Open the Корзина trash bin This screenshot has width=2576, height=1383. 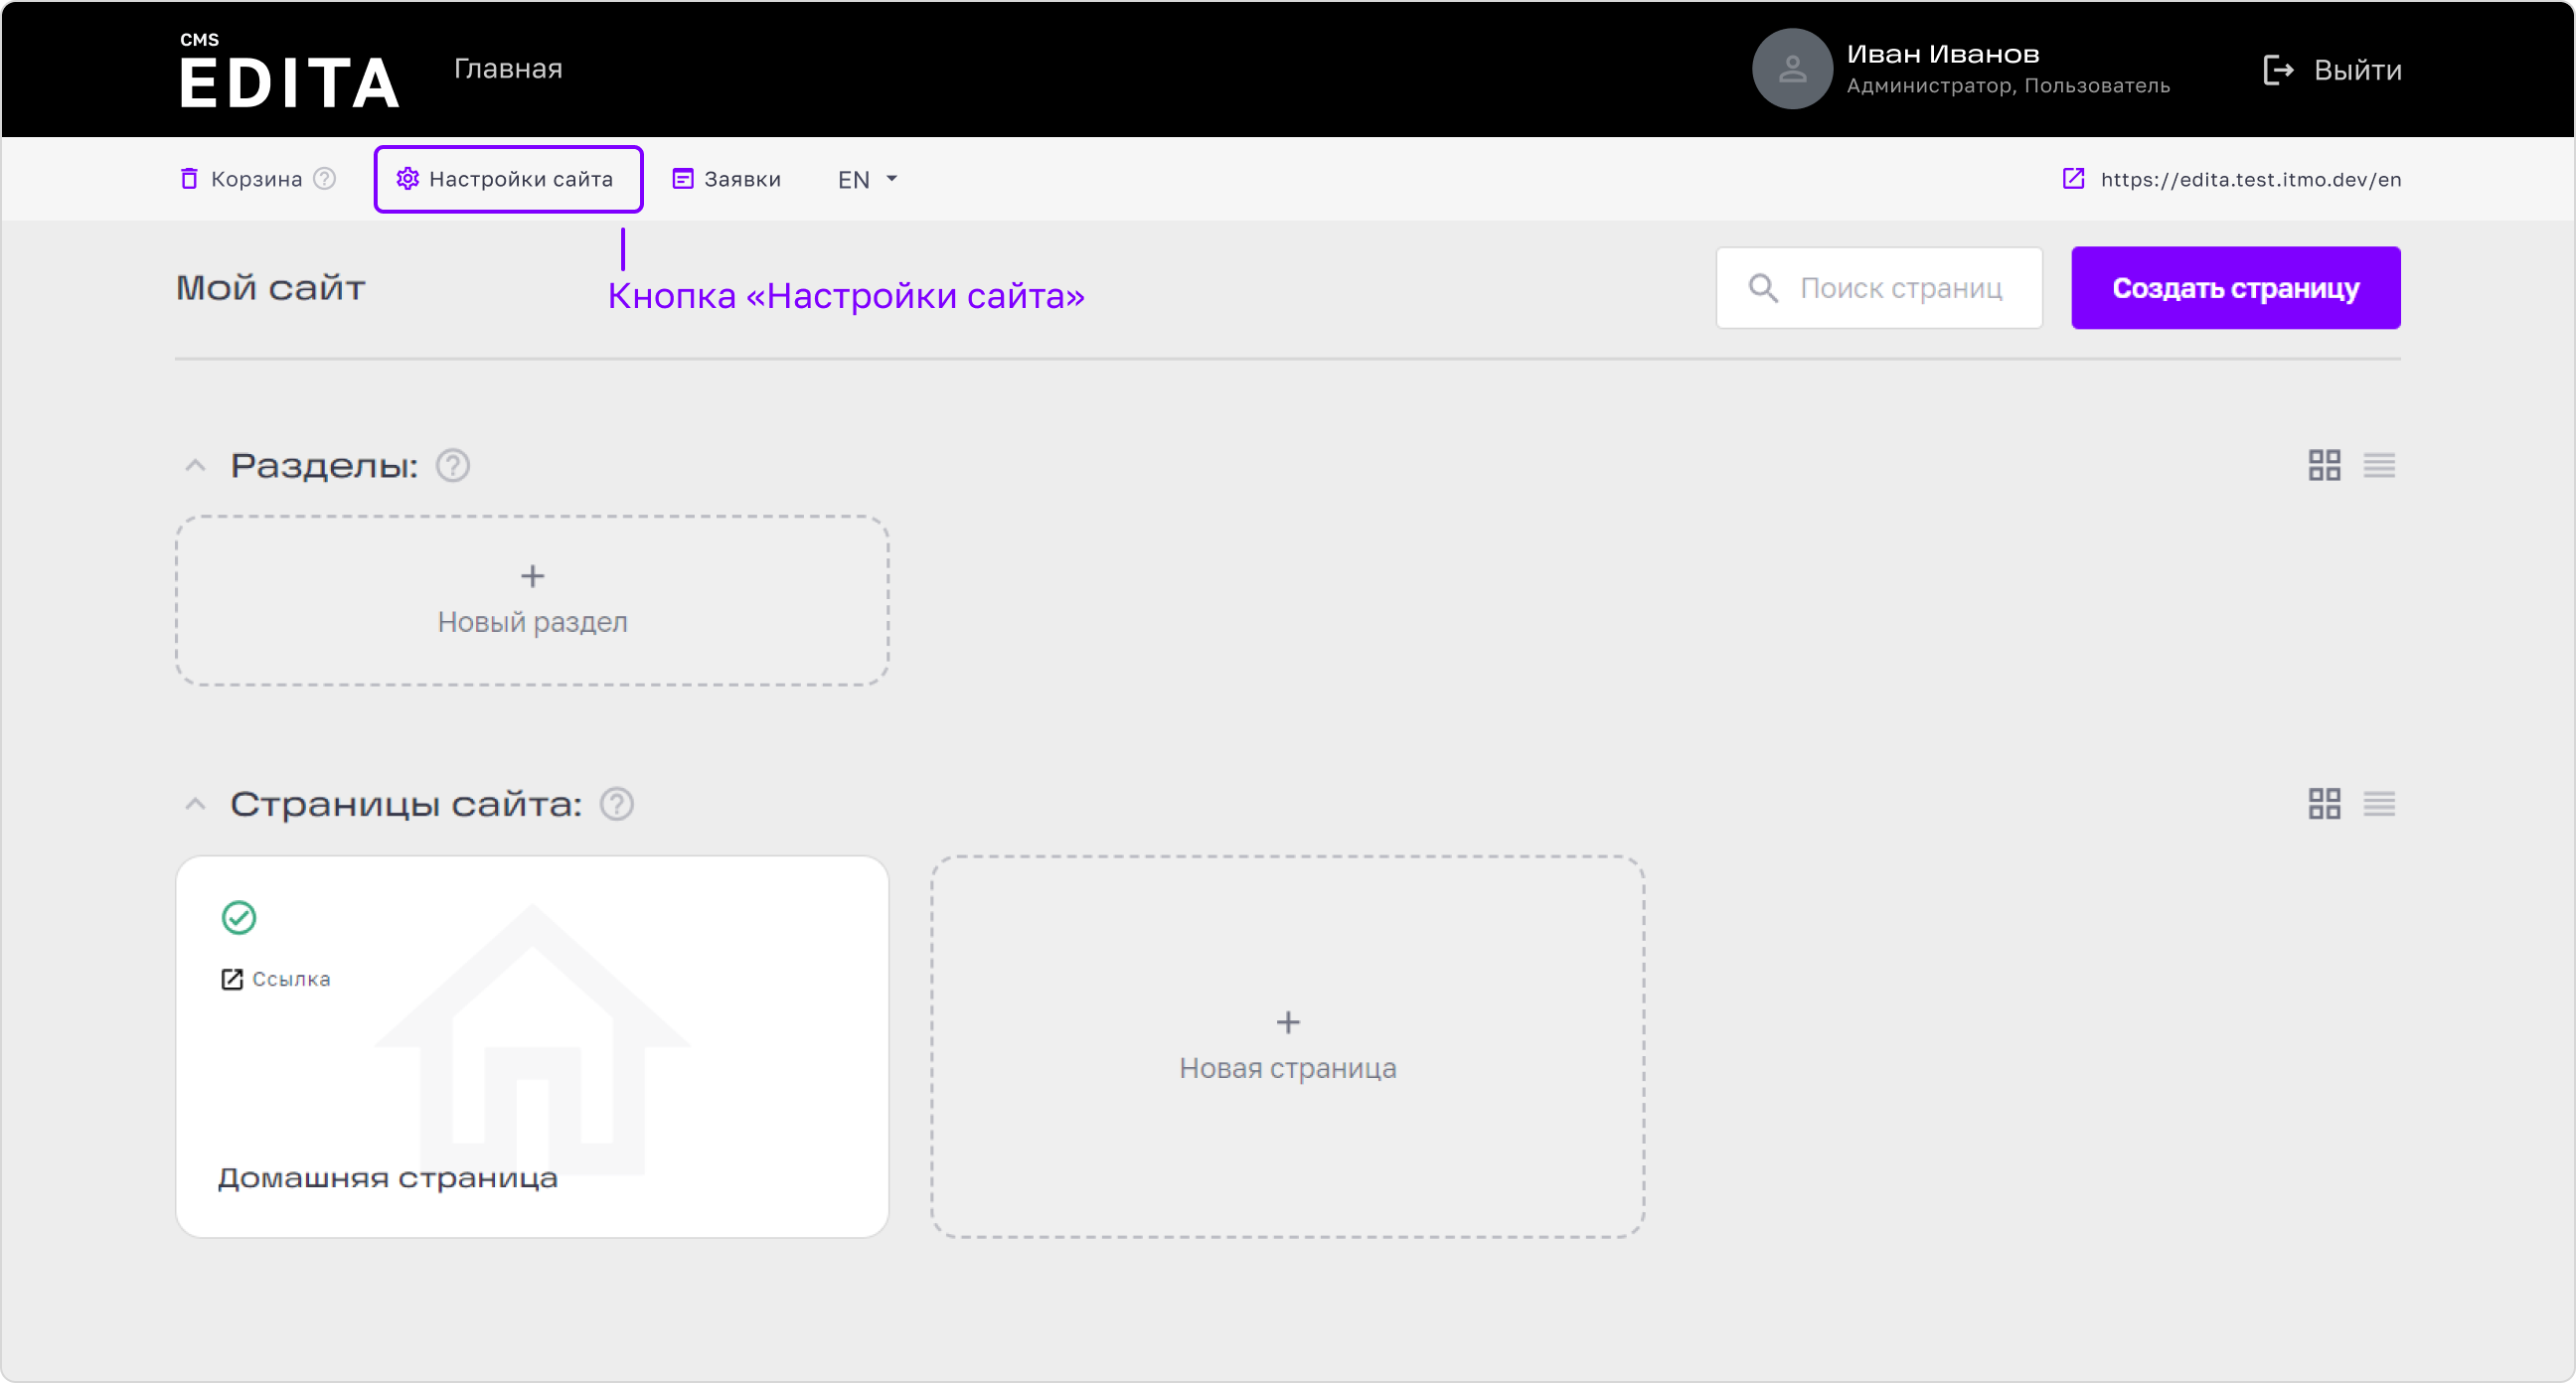click(x=256, y=179)
